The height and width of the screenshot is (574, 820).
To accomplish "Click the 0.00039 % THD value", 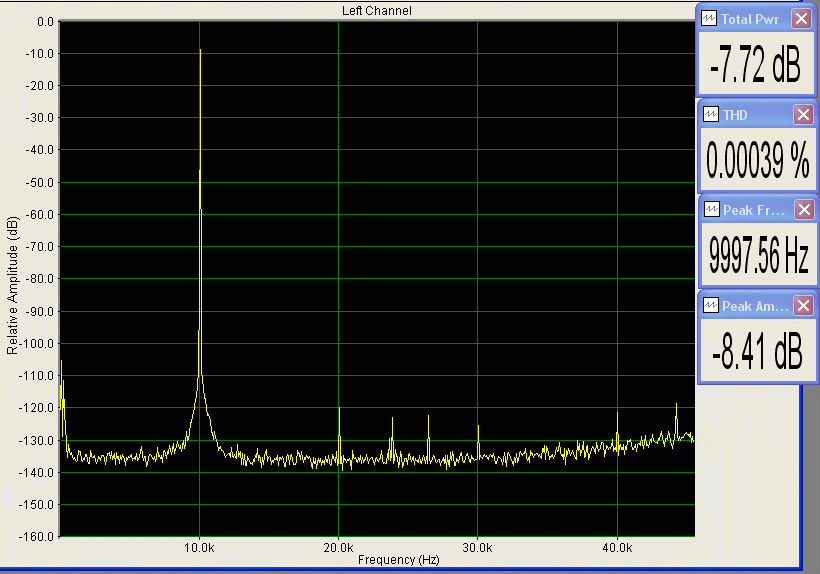I will click(757, 160).
